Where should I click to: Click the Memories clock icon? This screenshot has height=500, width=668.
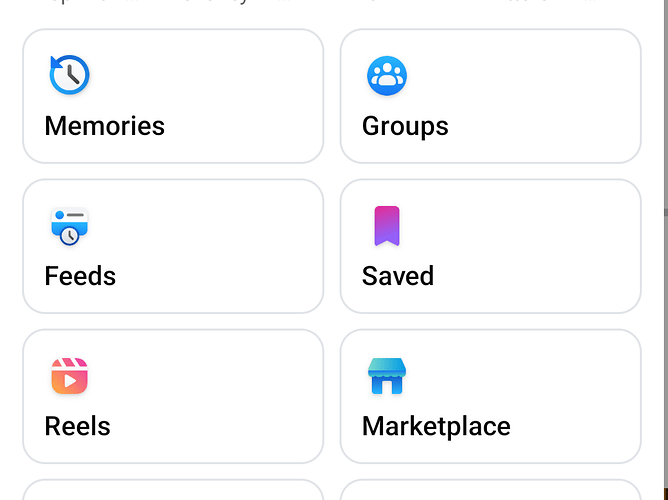tap(69, 75)
